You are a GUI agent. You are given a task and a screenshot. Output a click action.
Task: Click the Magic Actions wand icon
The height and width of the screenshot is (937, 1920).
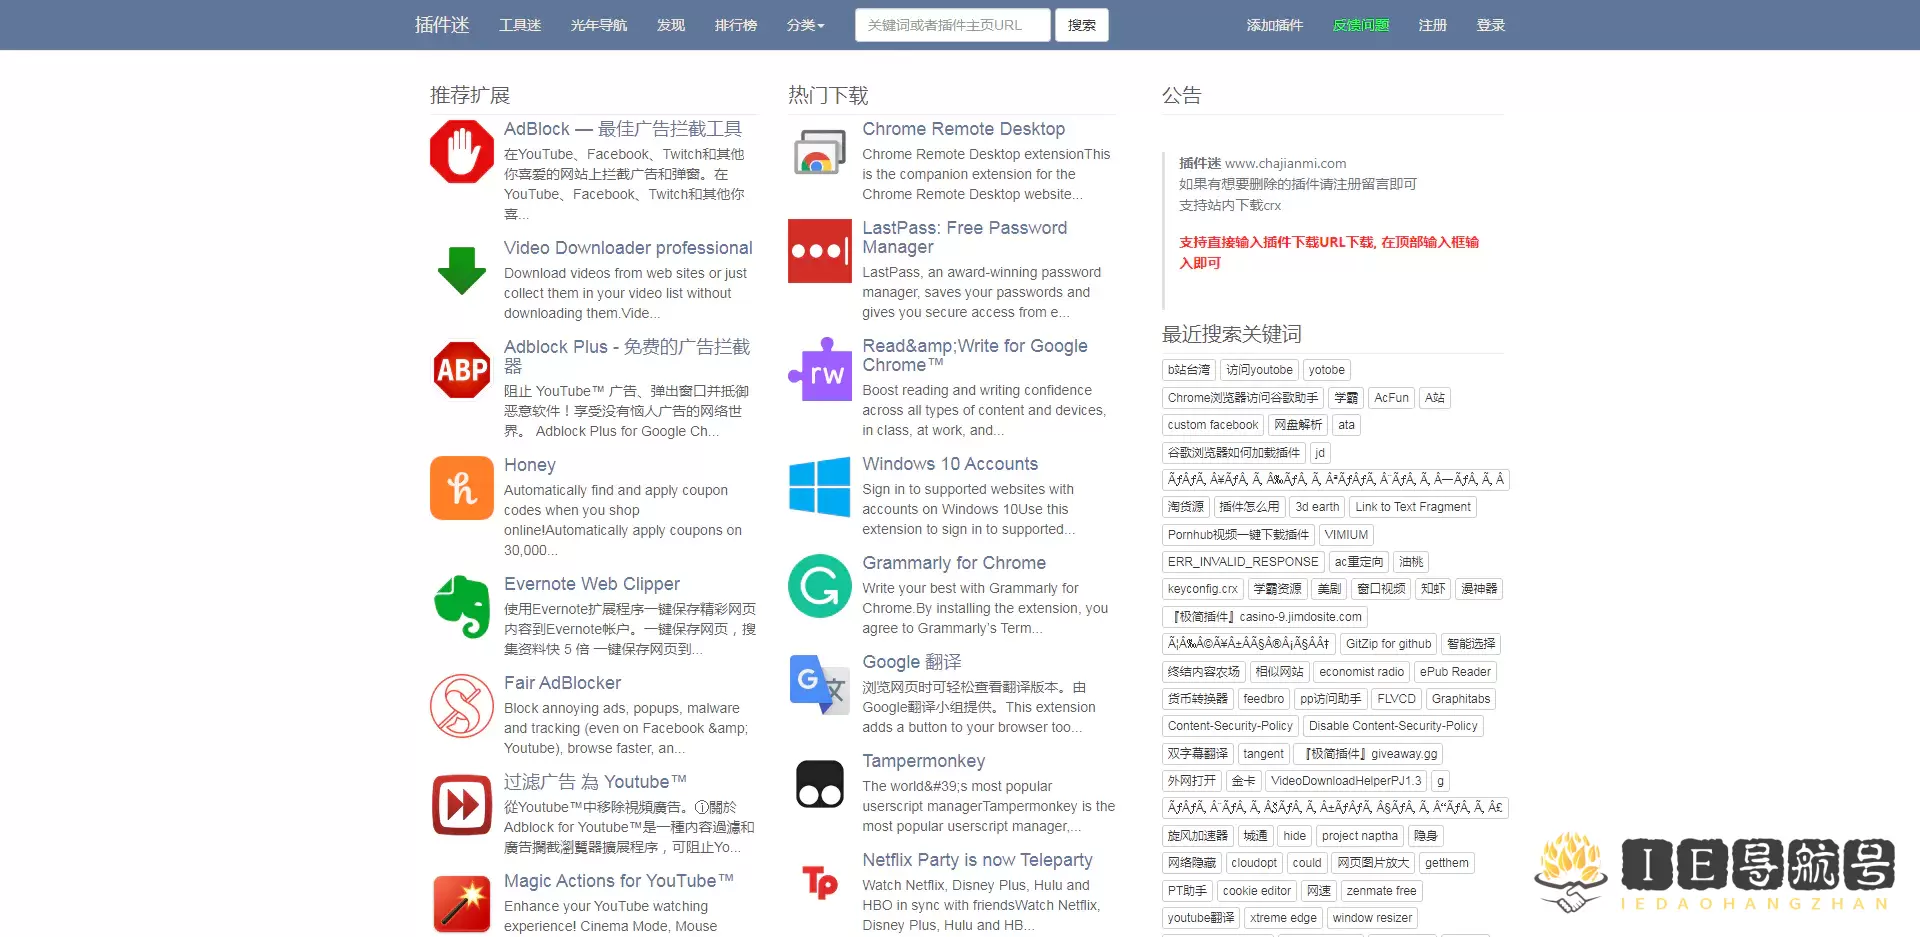pos(462,903)
